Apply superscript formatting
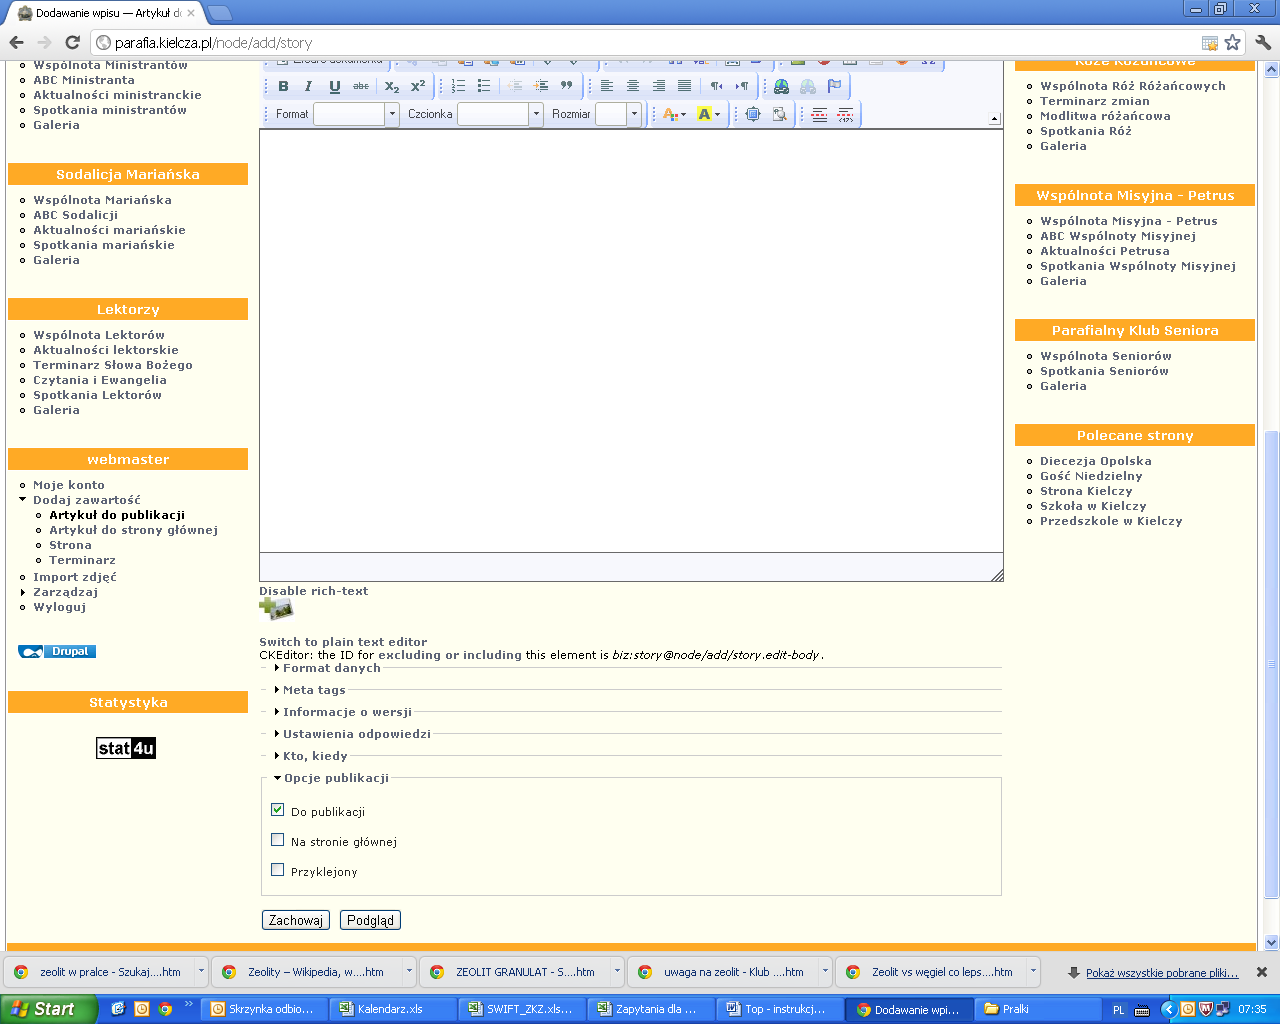The image size is (1280, 1024). pyautogui.click(x=418, y=86)
